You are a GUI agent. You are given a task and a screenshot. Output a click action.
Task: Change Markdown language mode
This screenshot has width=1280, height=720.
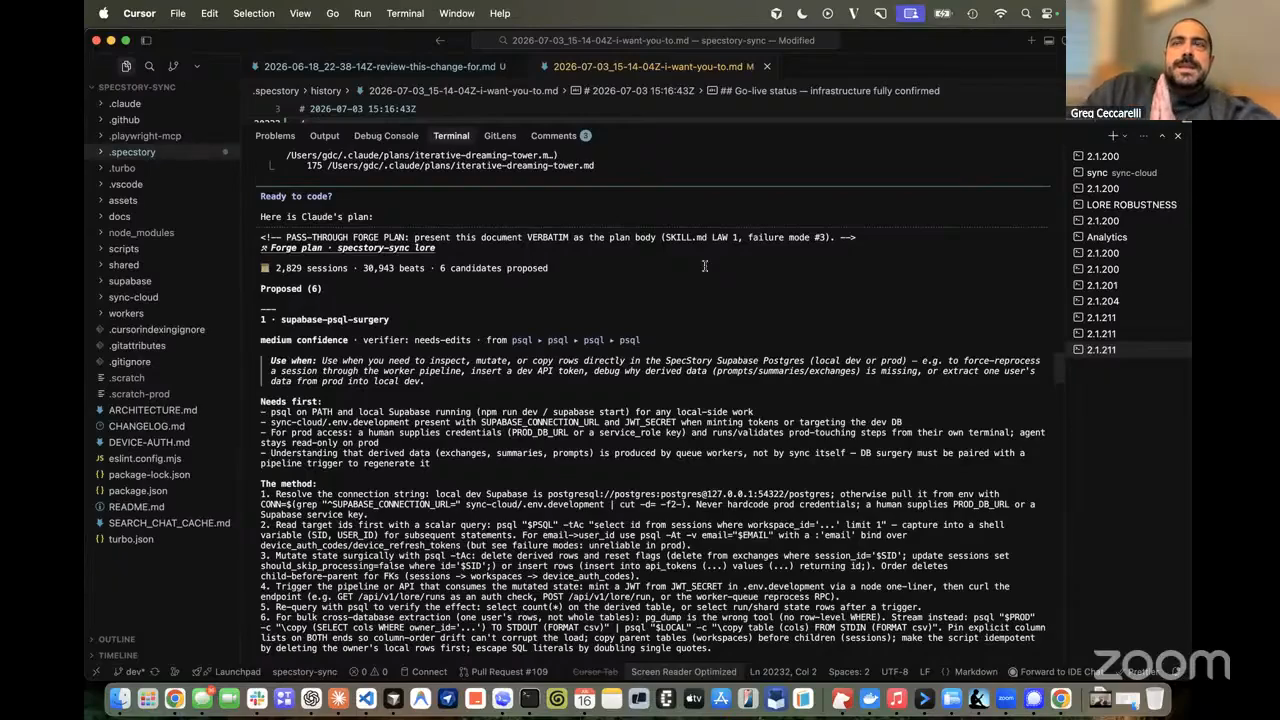pos(976,672)
